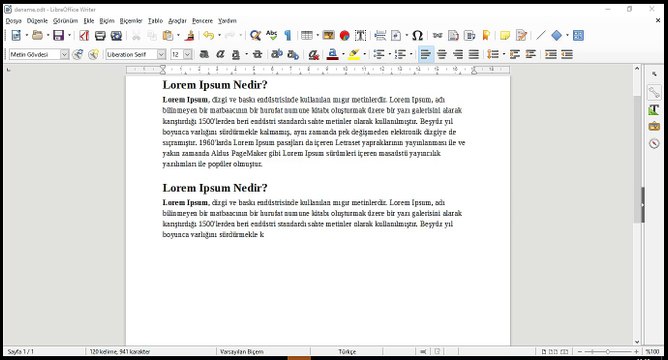Screen dimensions: 668x360
Task: Insert a hyperlink
Action: coord(438,35)
